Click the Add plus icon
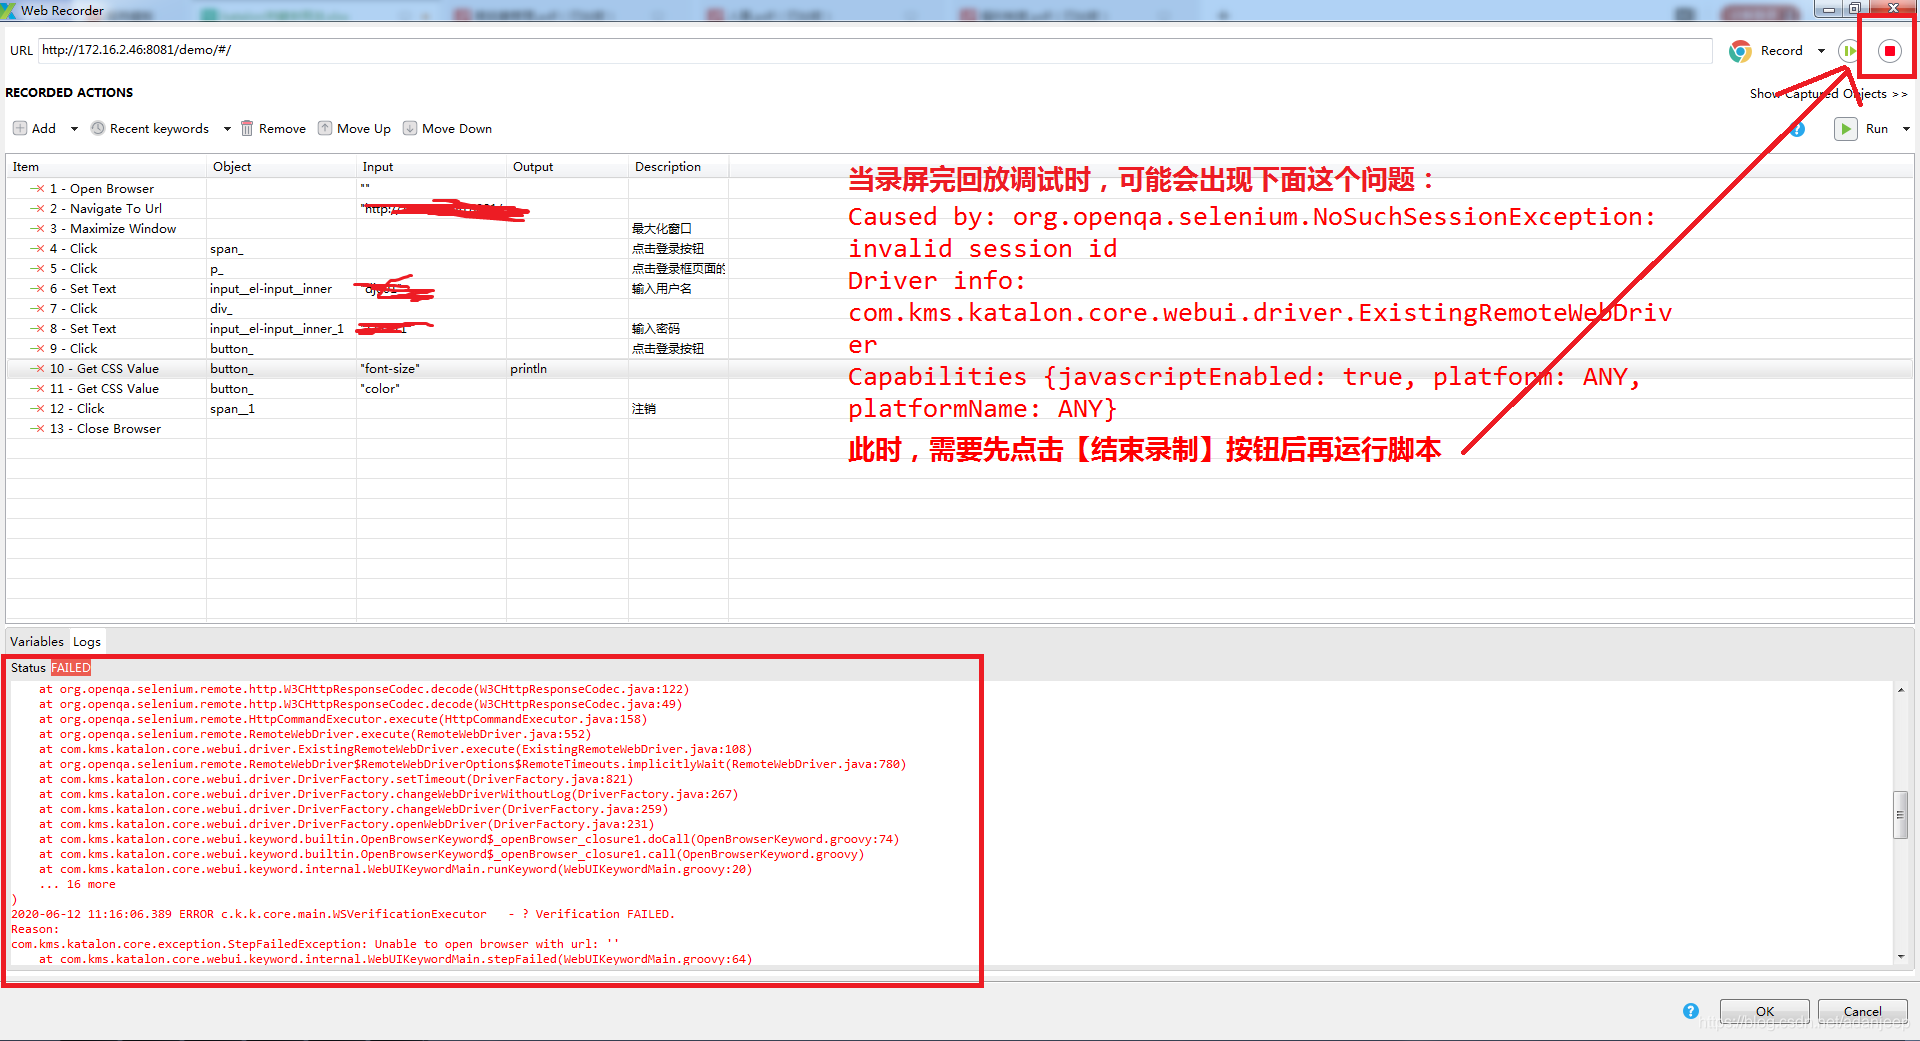Viewport: 1920px width, 1041px height. [20, 129]
